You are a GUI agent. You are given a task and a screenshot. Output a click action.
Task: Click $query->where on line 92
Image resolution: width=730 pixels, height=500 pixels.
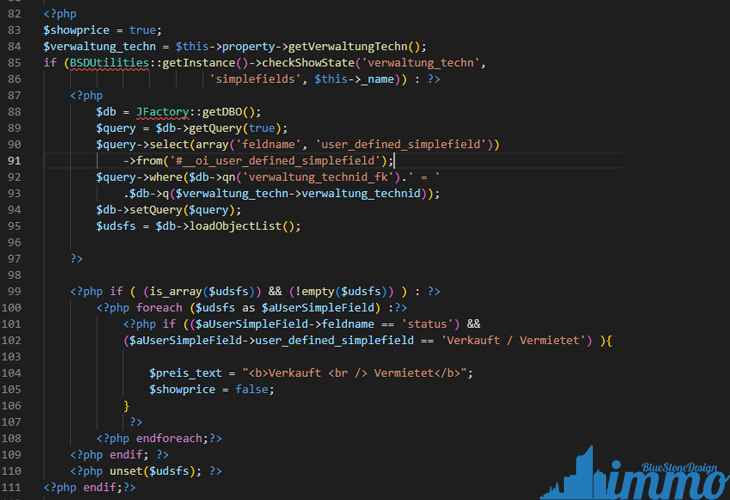(x=139, y=177)
